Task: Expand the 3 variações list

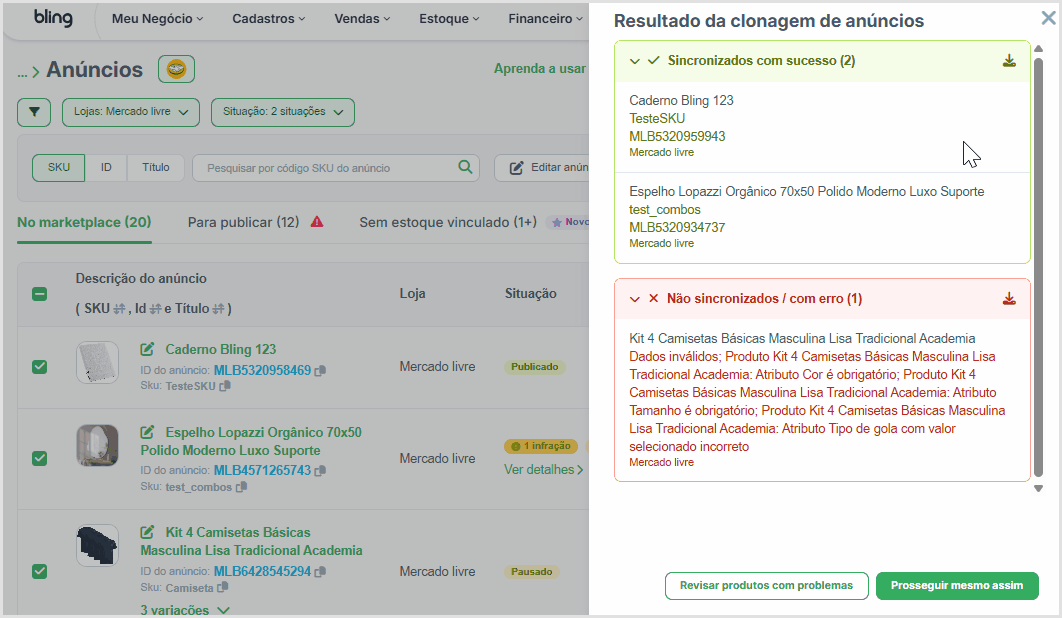Action: click(x=185, y=610)
